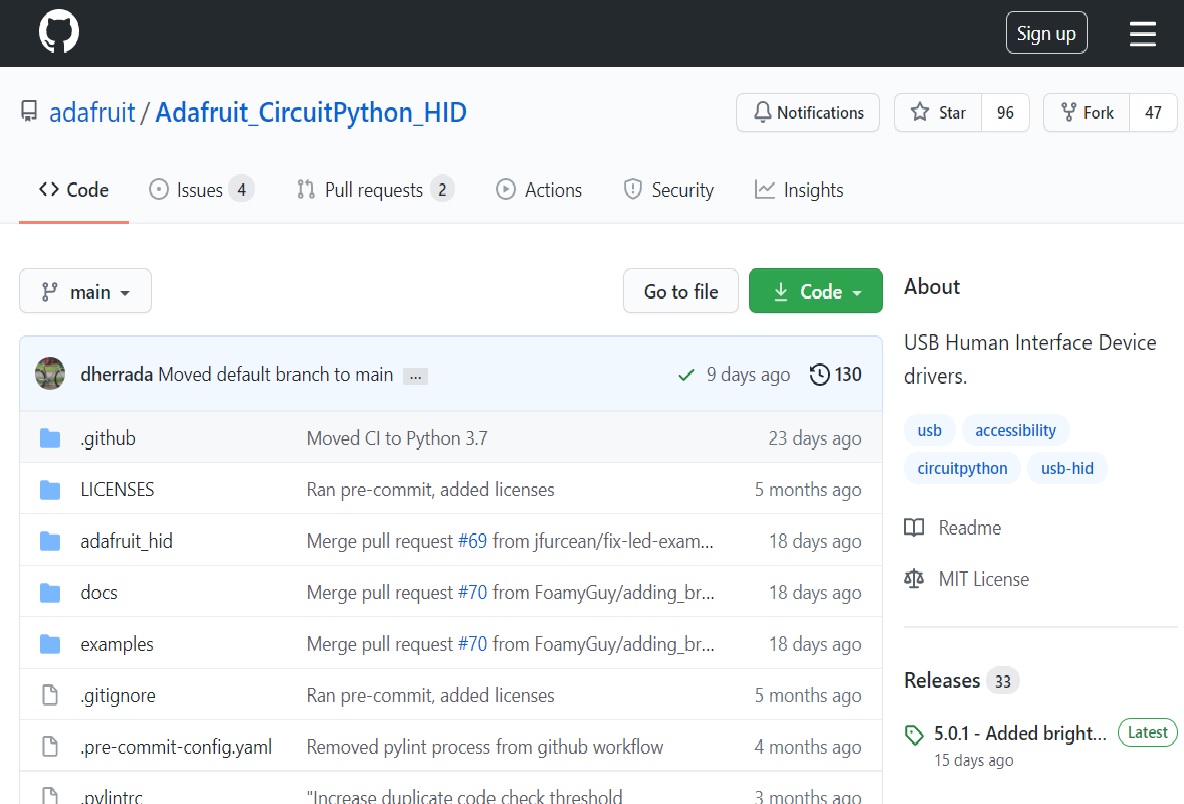The width and height of the screenshot is (1184, 804).
Task: Open the 'Moved default branch to main' commit
Action: (276, 374)
